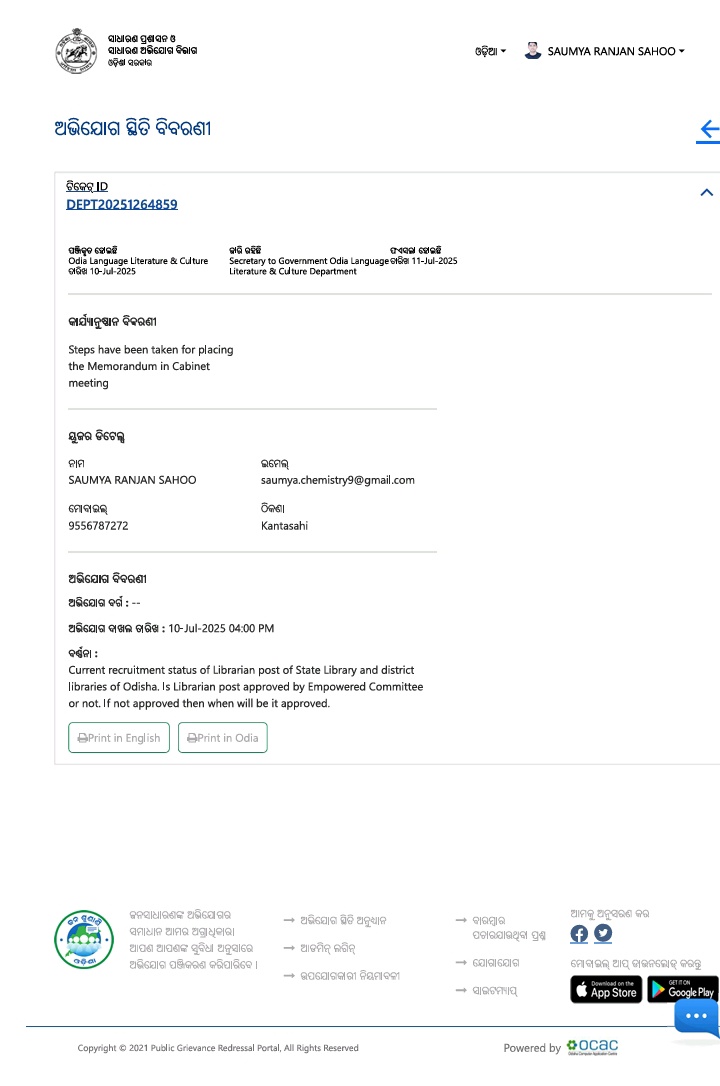Open footer link ଅଭିଯୋଗ ସ୍ଥିତି ଅନୁଧ୍ୟାନ
The height and width of the screenshot is (1086, 720).
click(343, 920)
